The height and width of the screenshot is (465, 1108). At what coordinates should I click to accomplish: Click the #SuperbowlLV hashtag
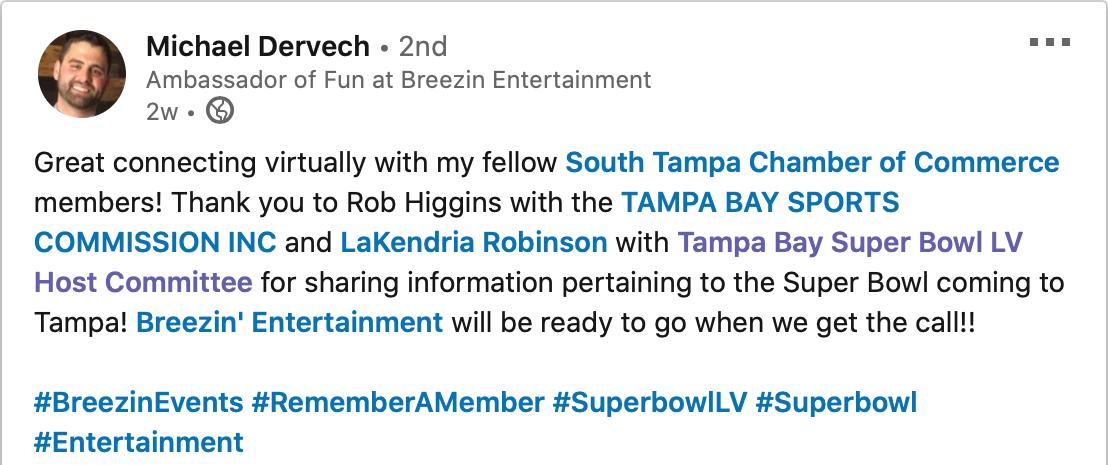point(649,403)
